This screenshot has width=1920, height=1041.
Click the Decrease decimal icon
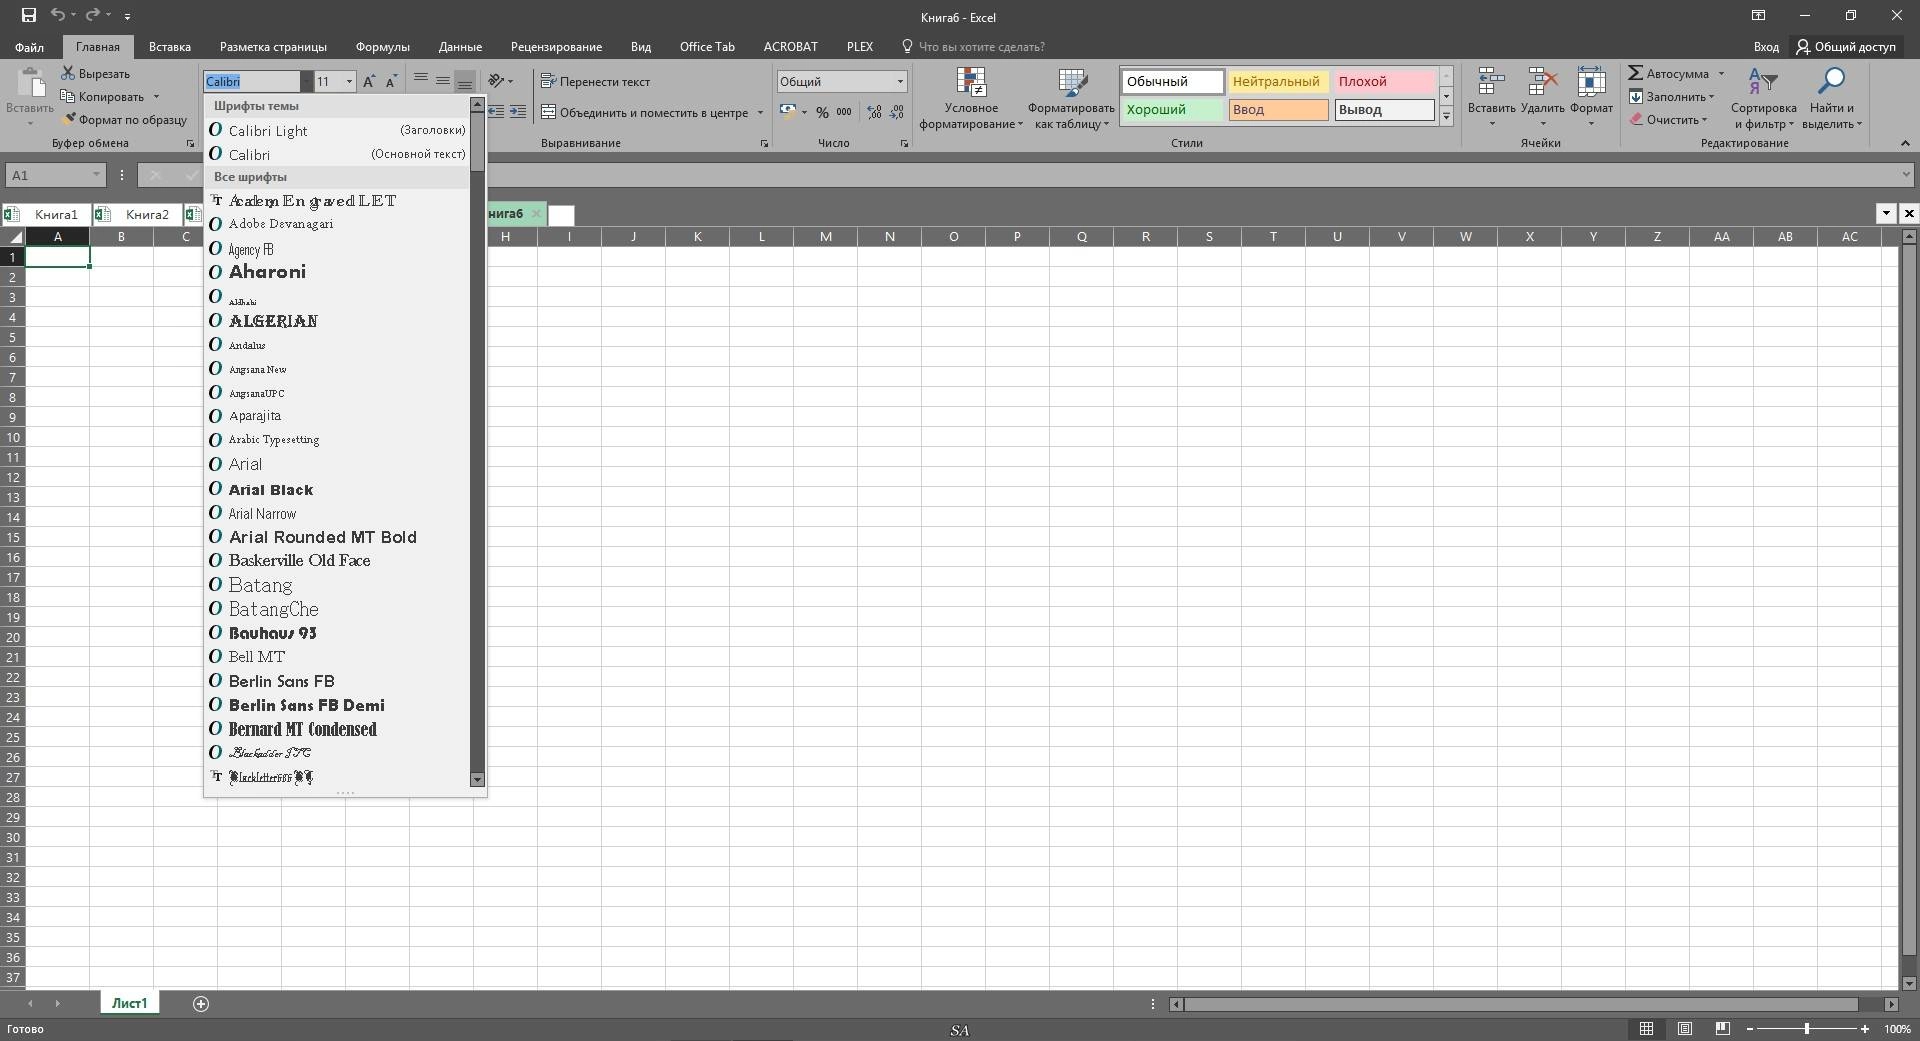coord(896,112)
